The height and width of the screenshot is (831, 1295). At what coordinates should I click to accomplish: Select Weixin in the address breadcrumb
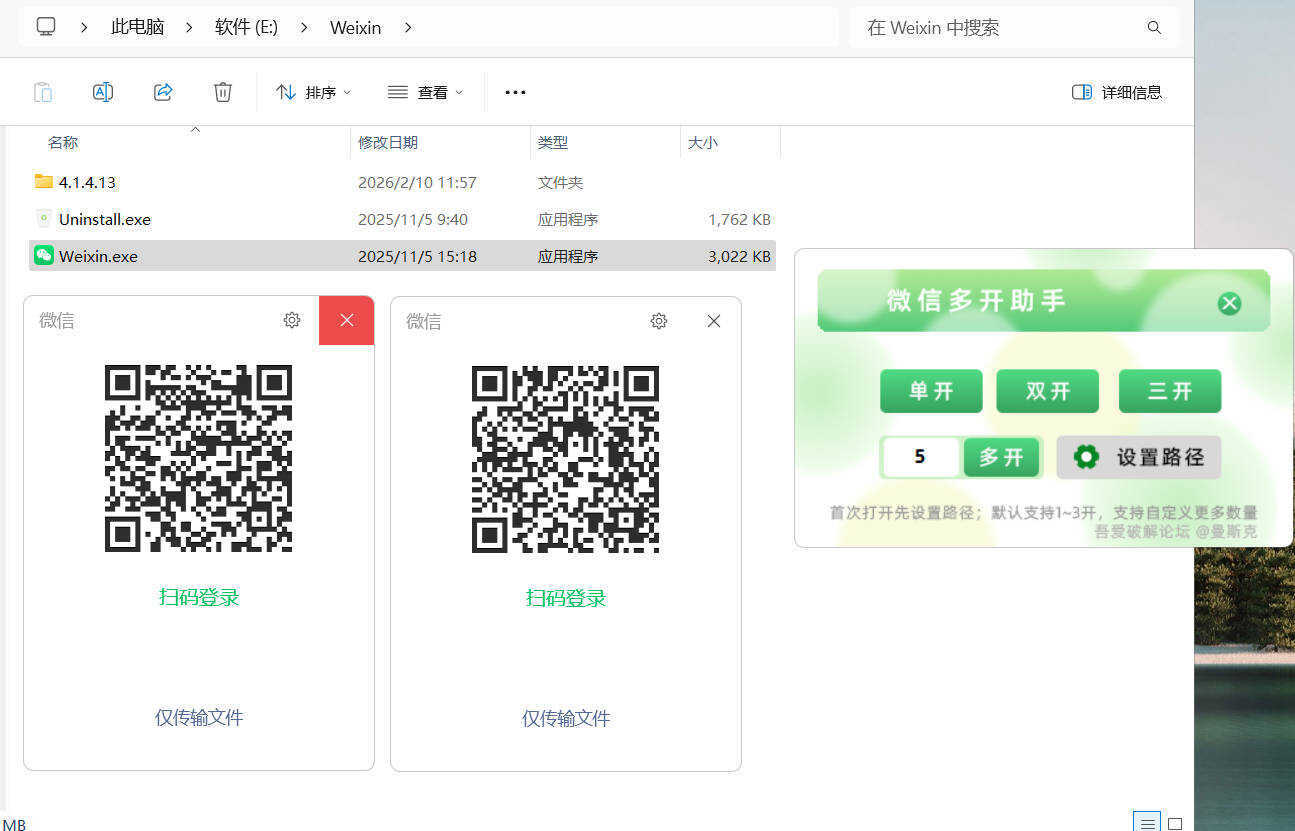point(356,27)
